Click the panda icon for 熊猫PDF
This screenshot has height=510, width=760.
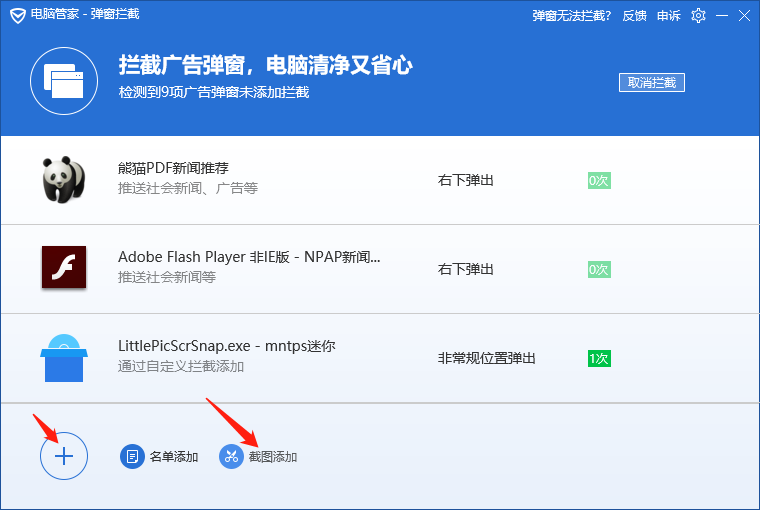tap(63, 180)
